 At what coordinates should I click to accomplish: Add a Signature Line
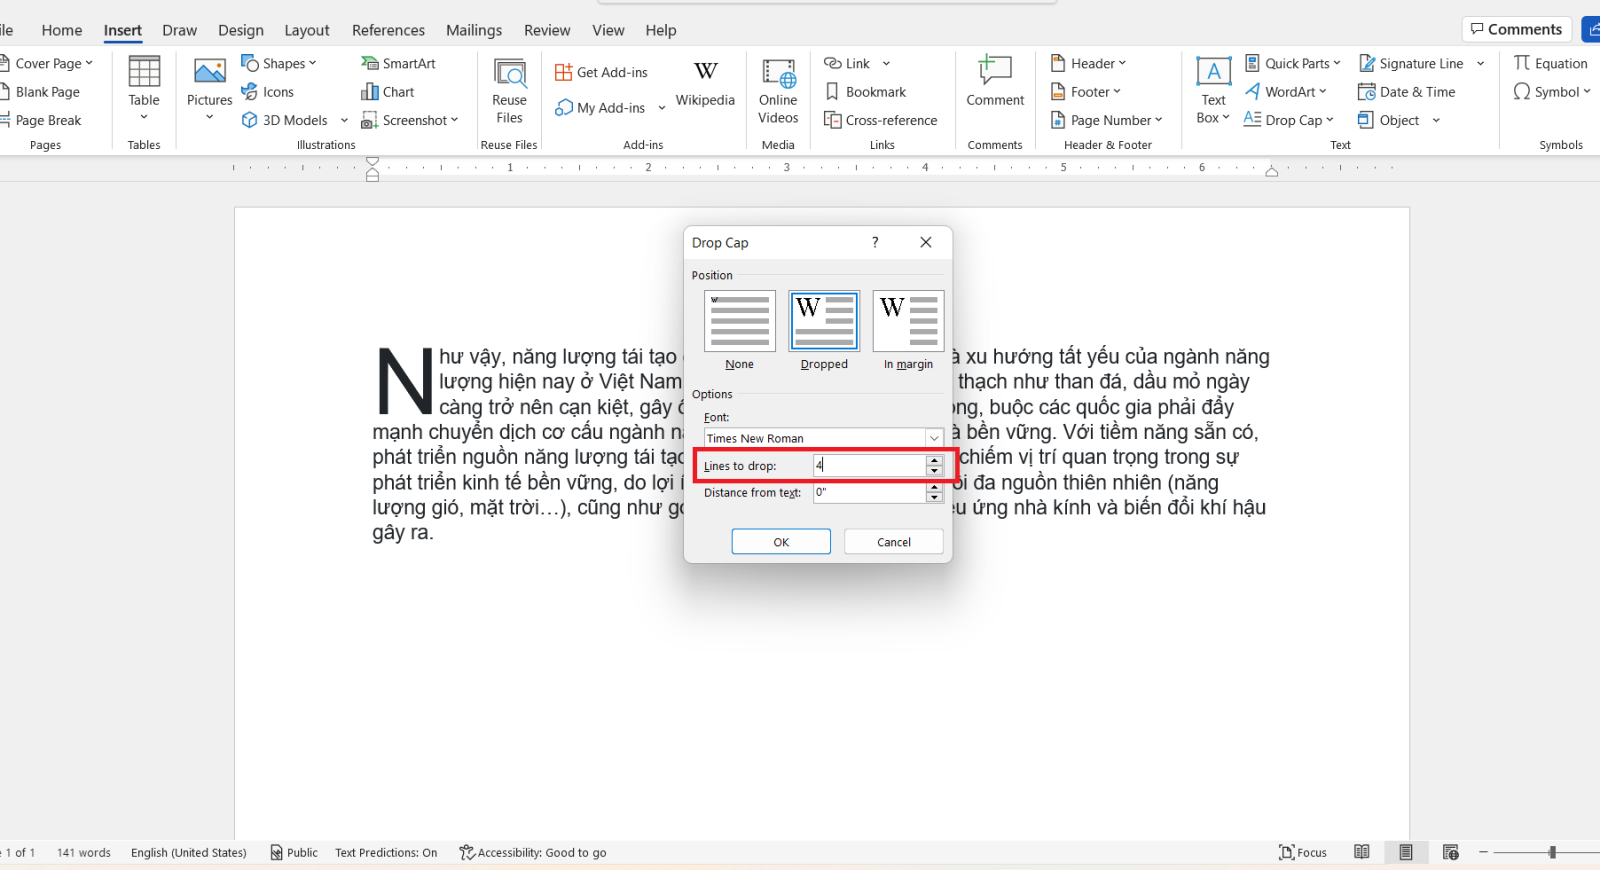[x=1411, y=63]
